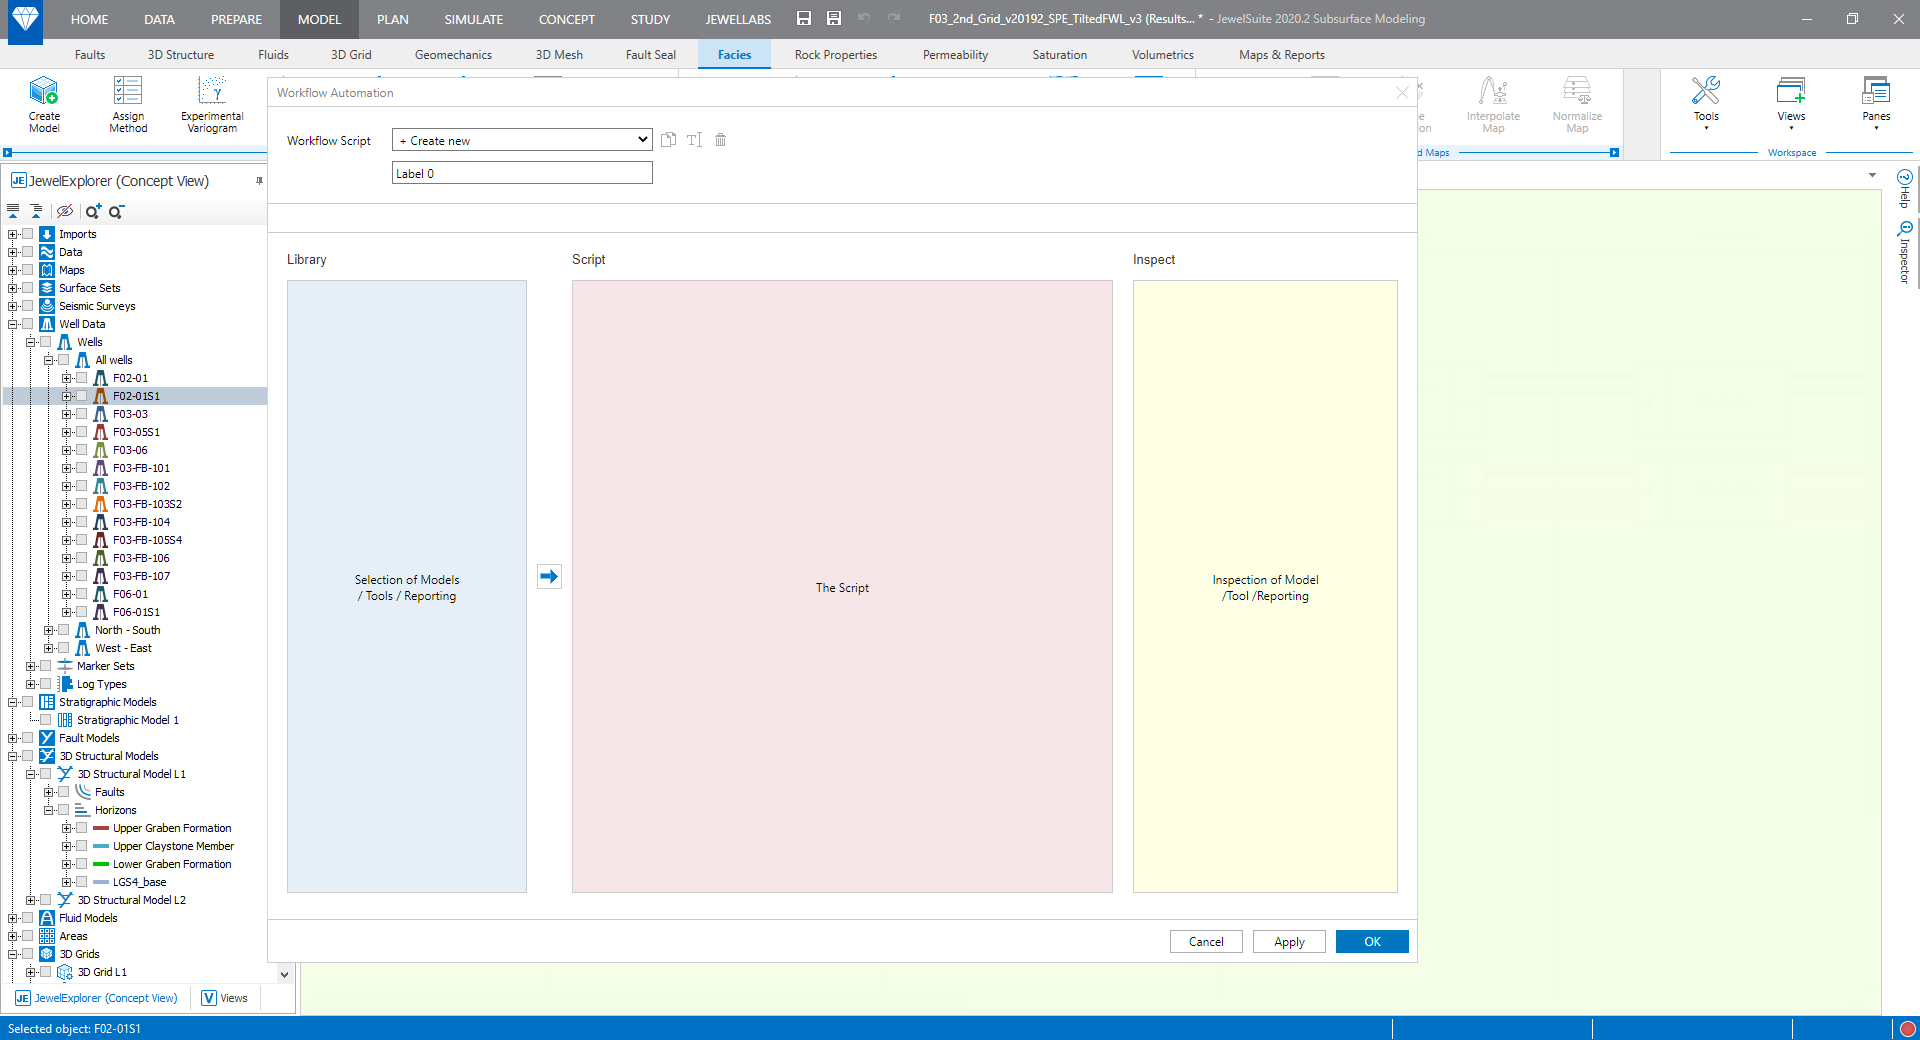The width and height of the screenshot is (1920, 1040).
Task: Click the save-as icon in title bar
Action: 834,18
